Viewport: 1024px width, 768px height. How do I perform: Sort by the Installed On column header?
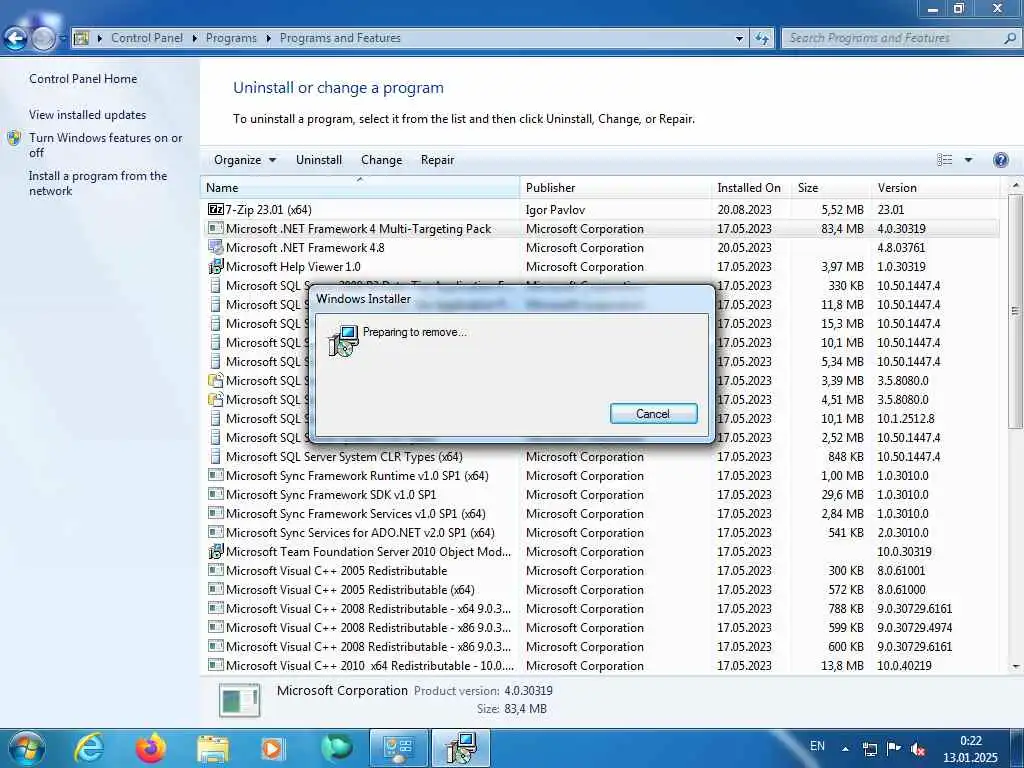pyautogui.click(x=752, y=187)
